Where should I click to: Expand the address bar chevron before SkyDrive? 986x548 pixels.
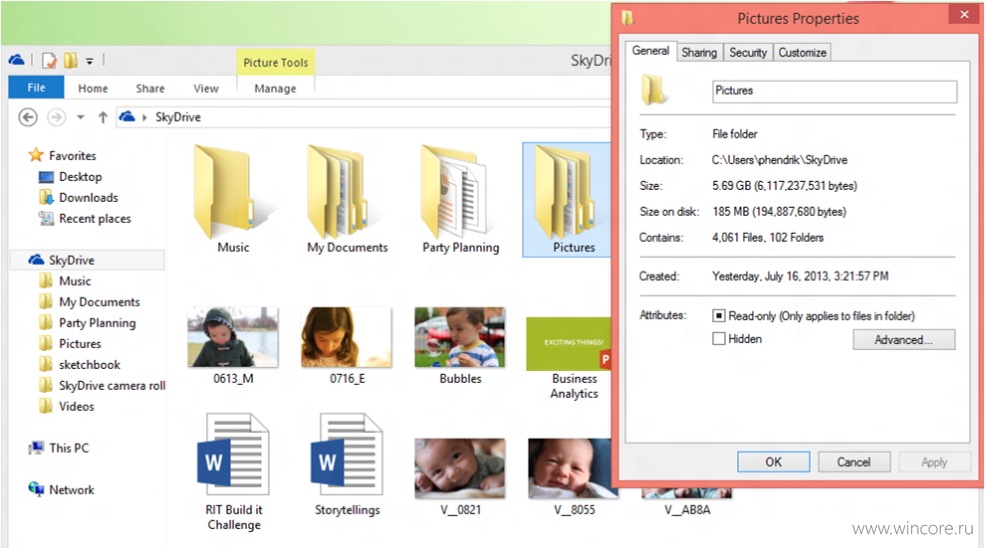pyautogui.click(x=145, y=117)
